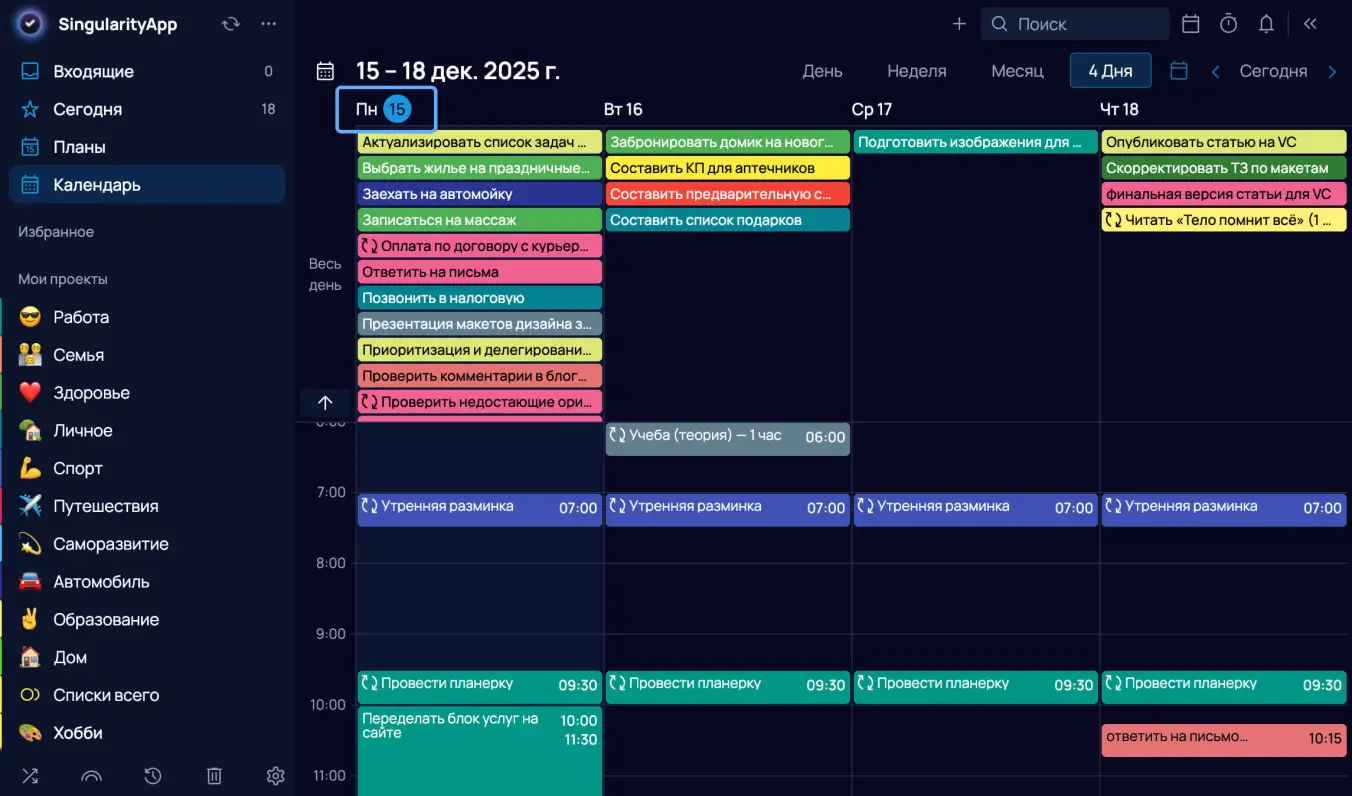
Task: Click the stopwatch timer icon in top bar
Action: tap(1228, 24)
